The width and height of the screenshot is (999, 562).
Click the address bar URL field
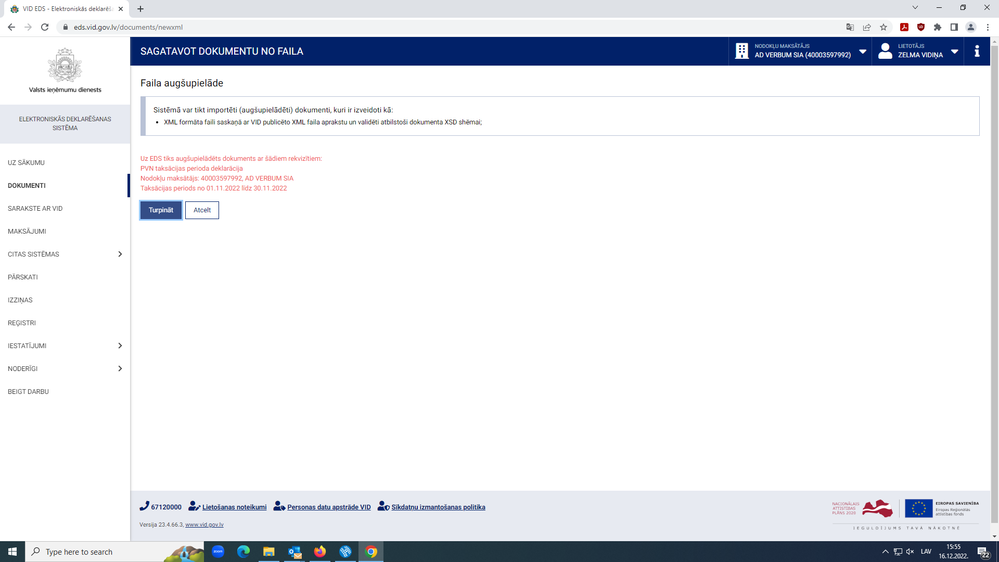pyautogui.click(x=446, y=27)
